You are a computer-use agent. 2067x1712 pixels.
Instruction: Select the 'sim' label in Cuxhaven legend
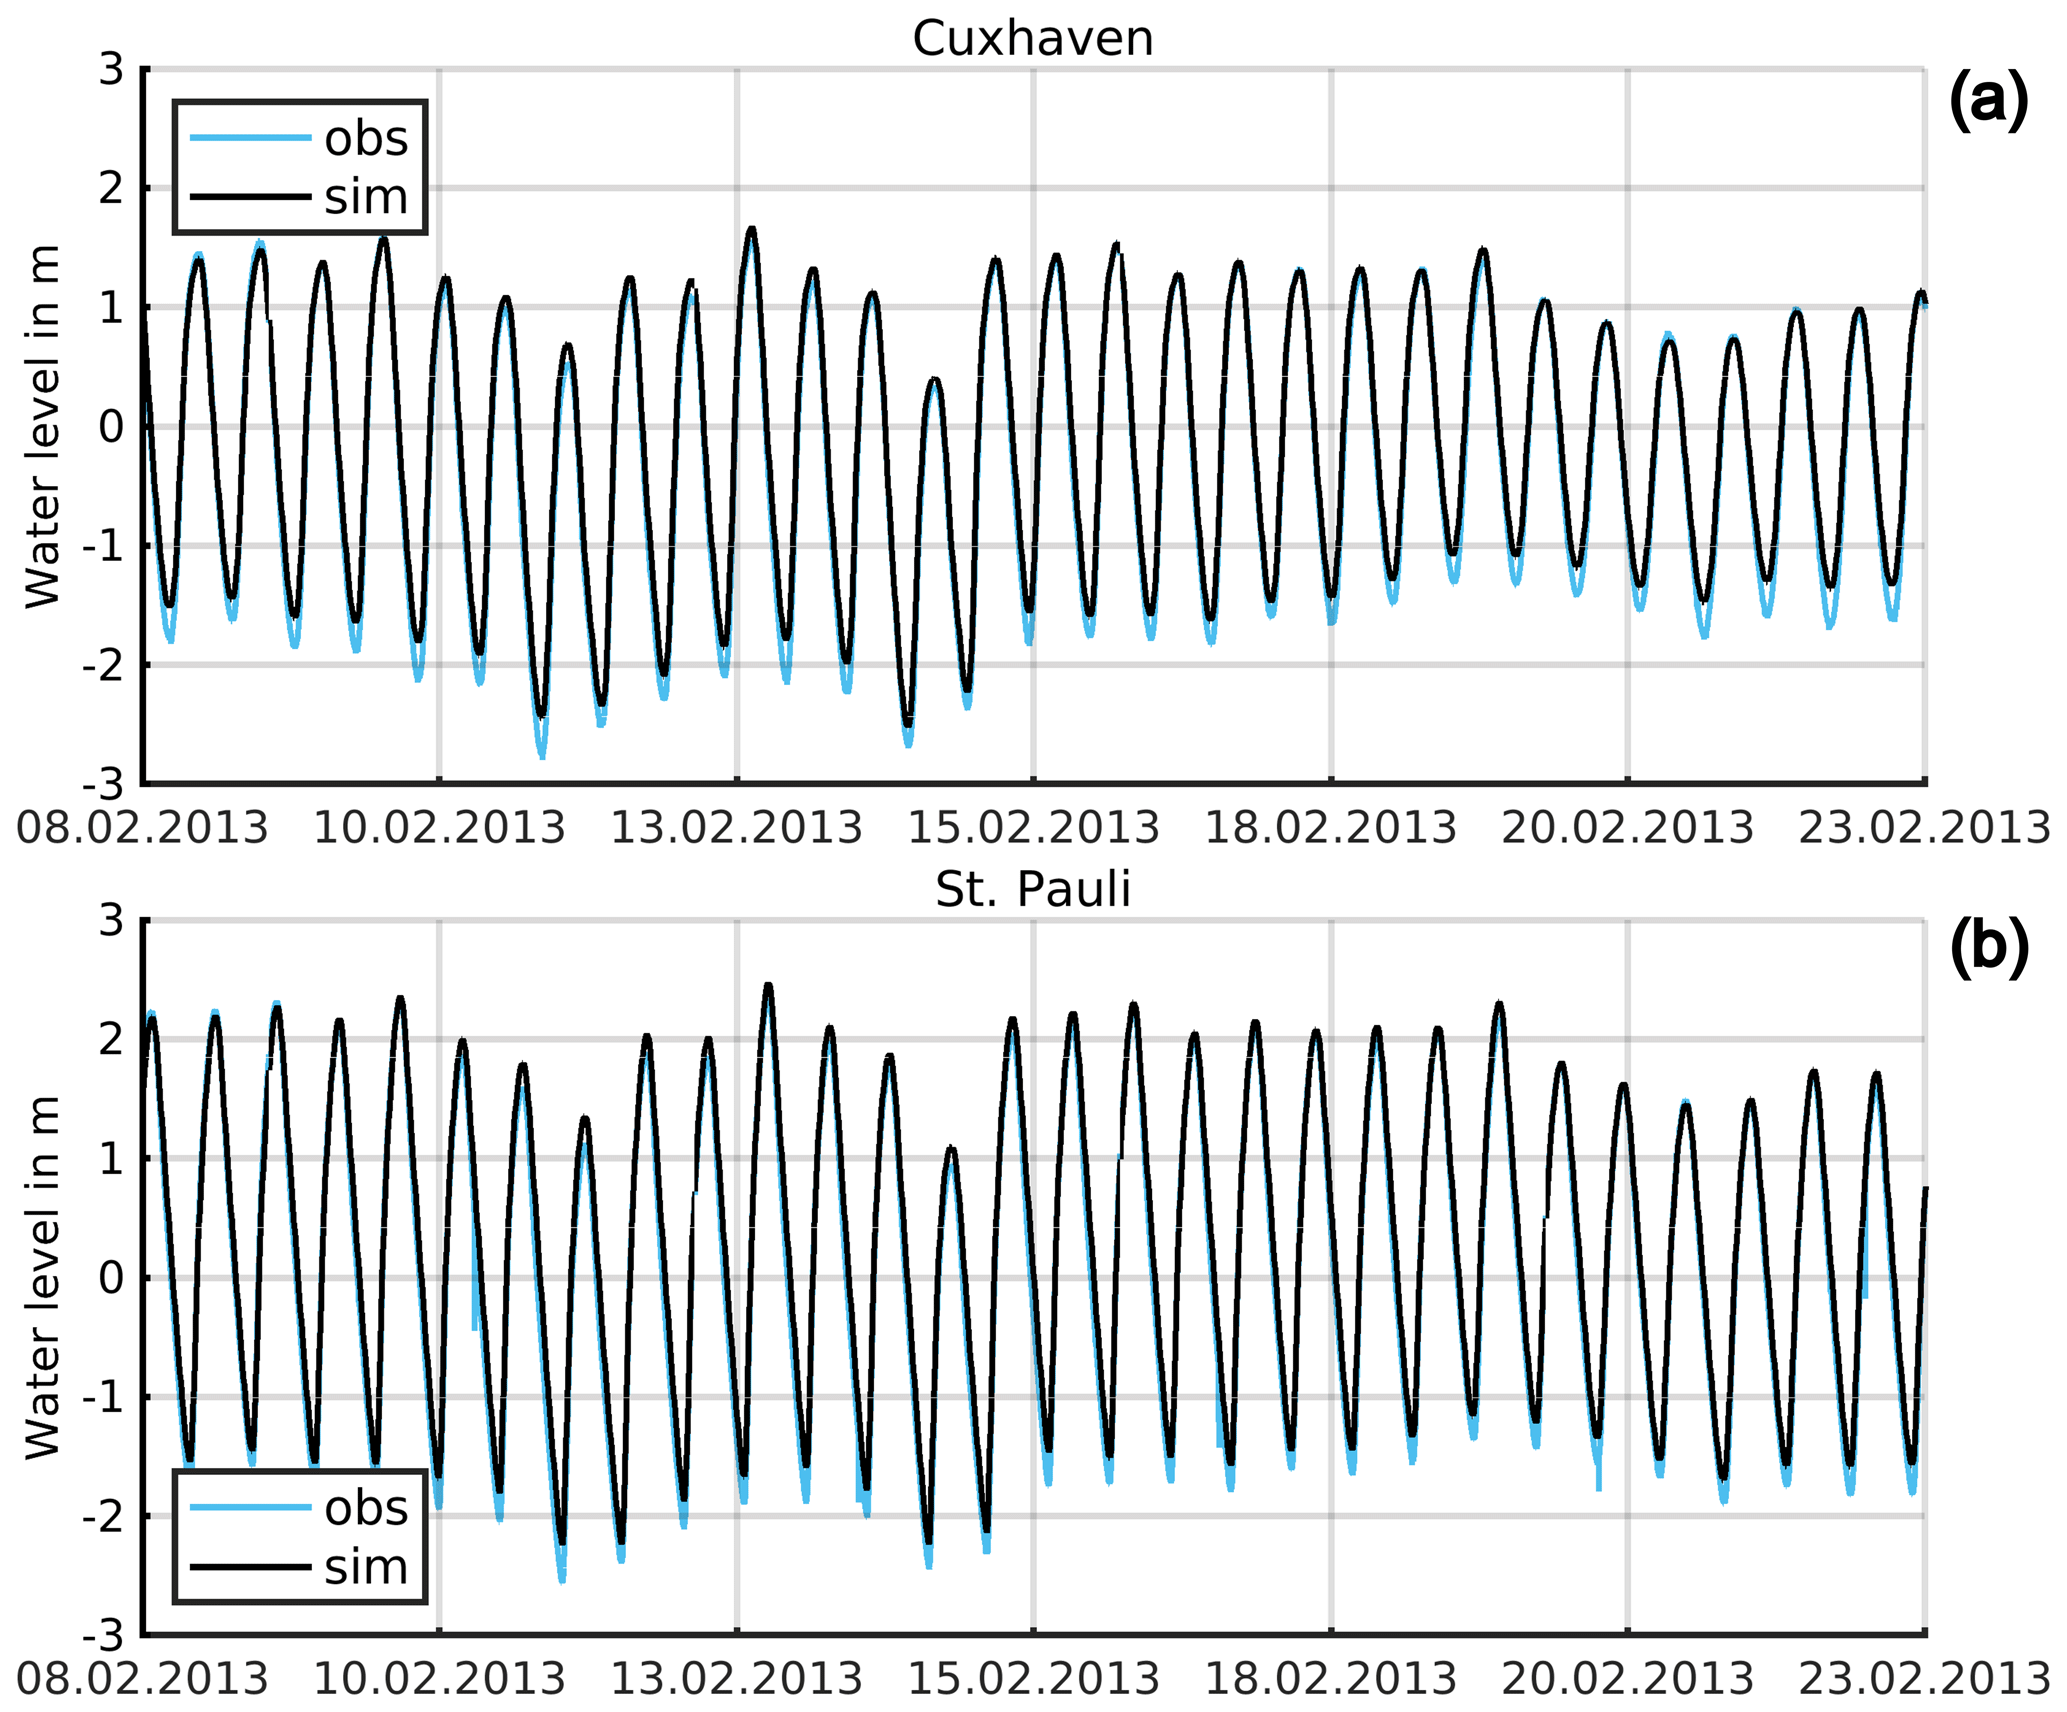tap(366, 197)
